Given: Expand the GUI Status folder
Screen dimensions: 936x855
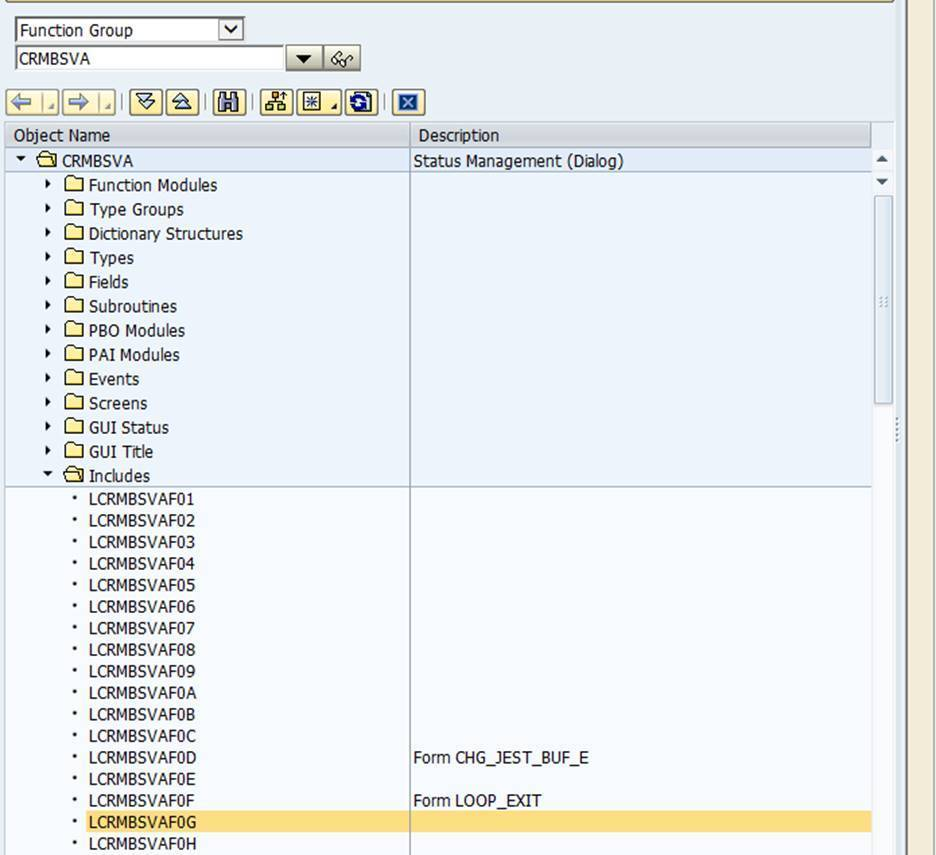Looking at the screenshot, I should coord(48,427).
